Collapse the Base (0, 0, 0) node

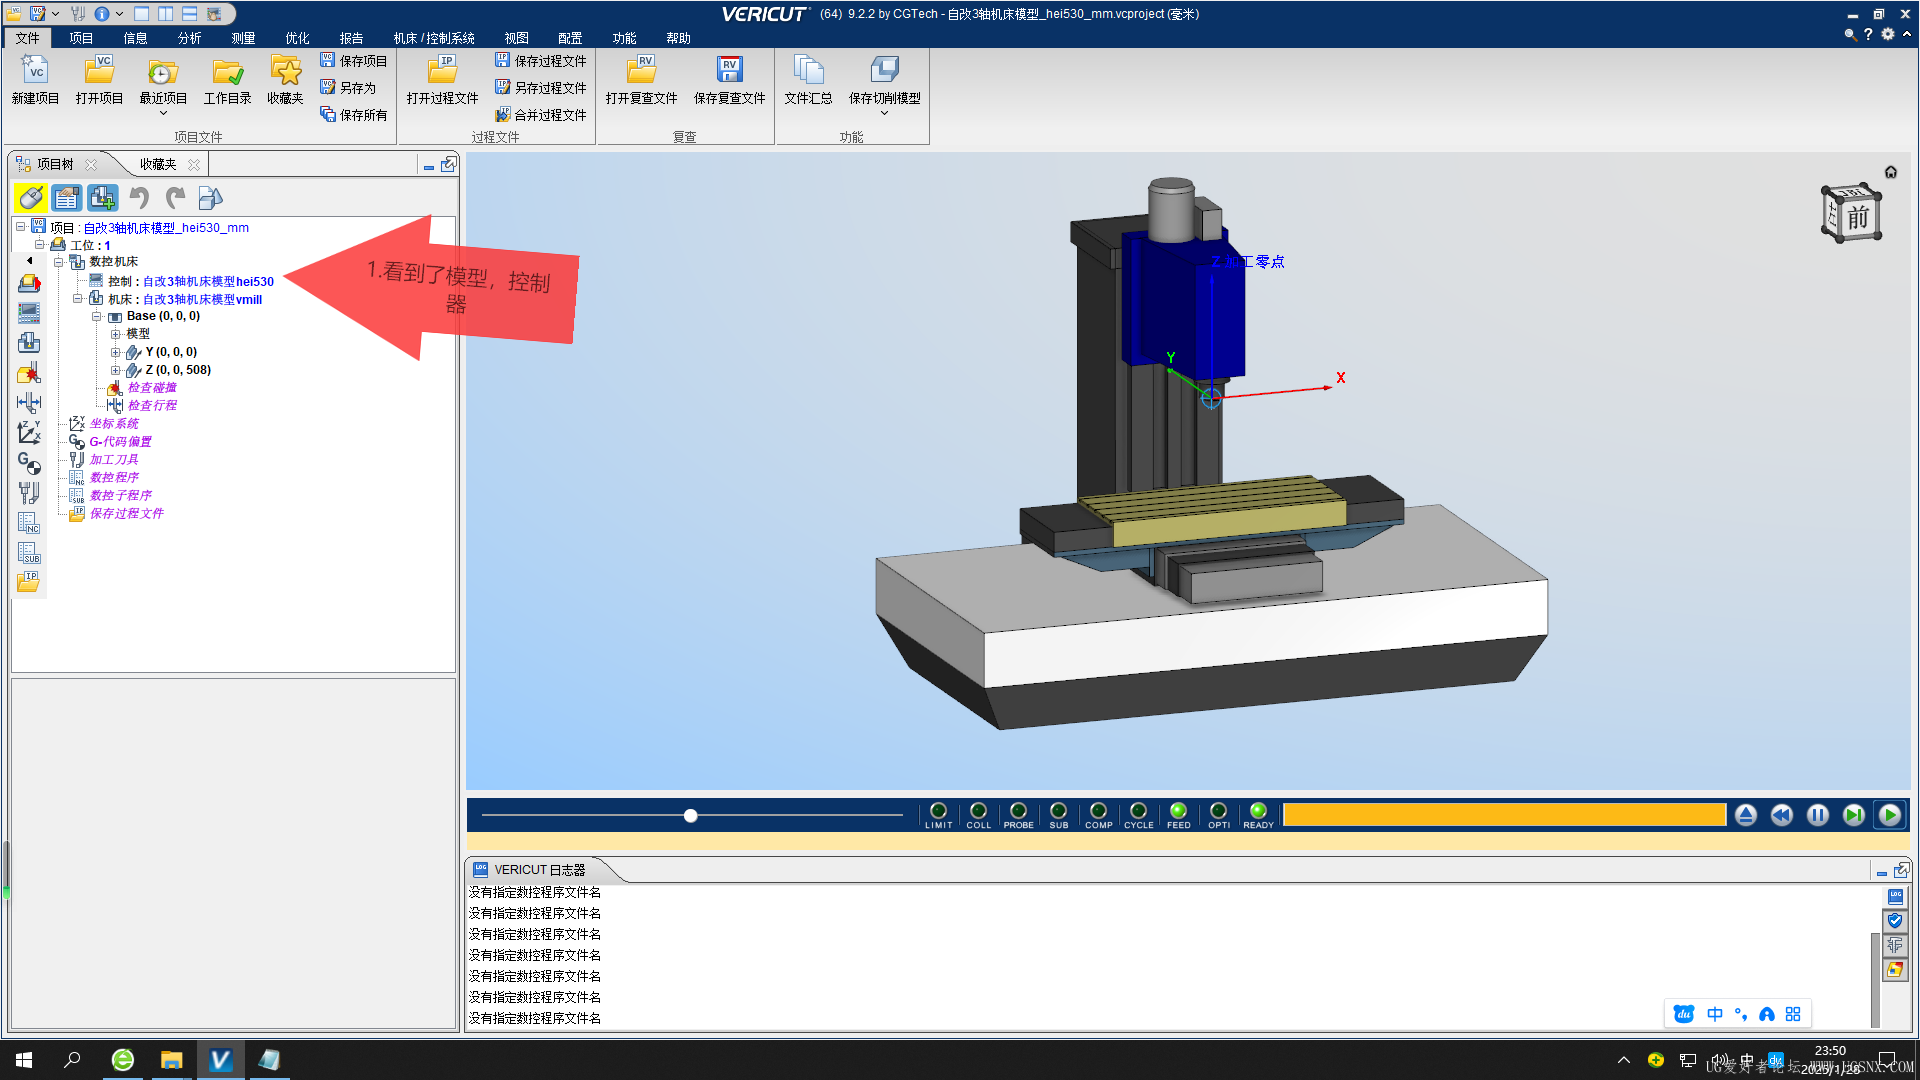[x=97, y=316]
